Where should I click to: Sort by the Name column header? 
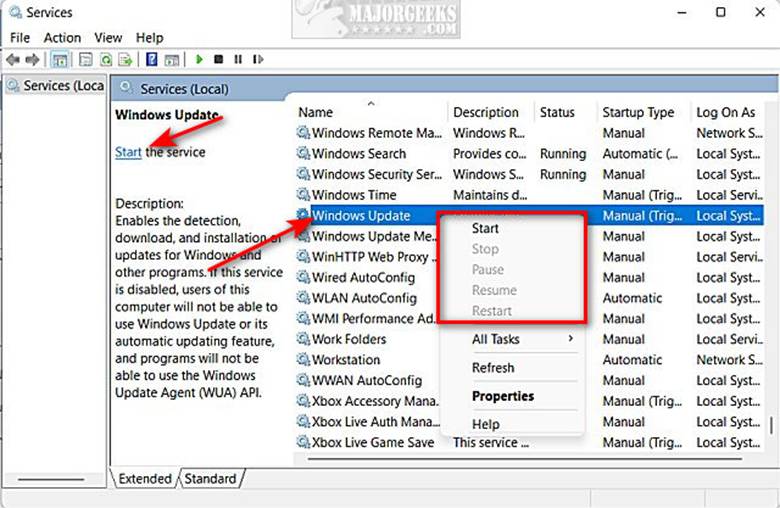371,112
